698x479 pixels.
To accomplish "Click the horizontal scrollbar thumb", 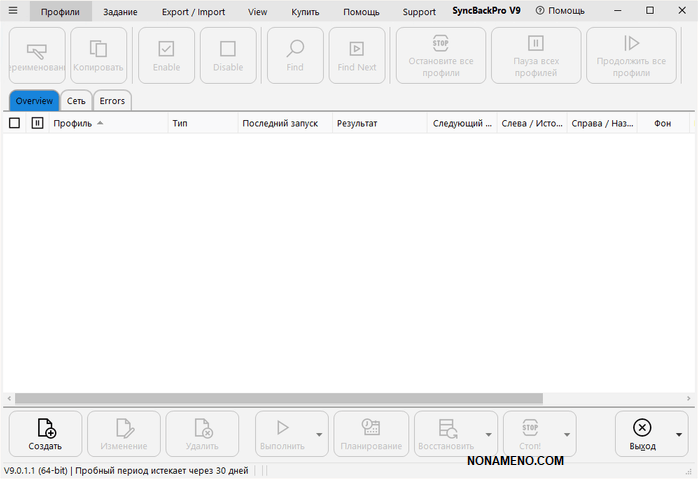I will [x=278, y=398].
